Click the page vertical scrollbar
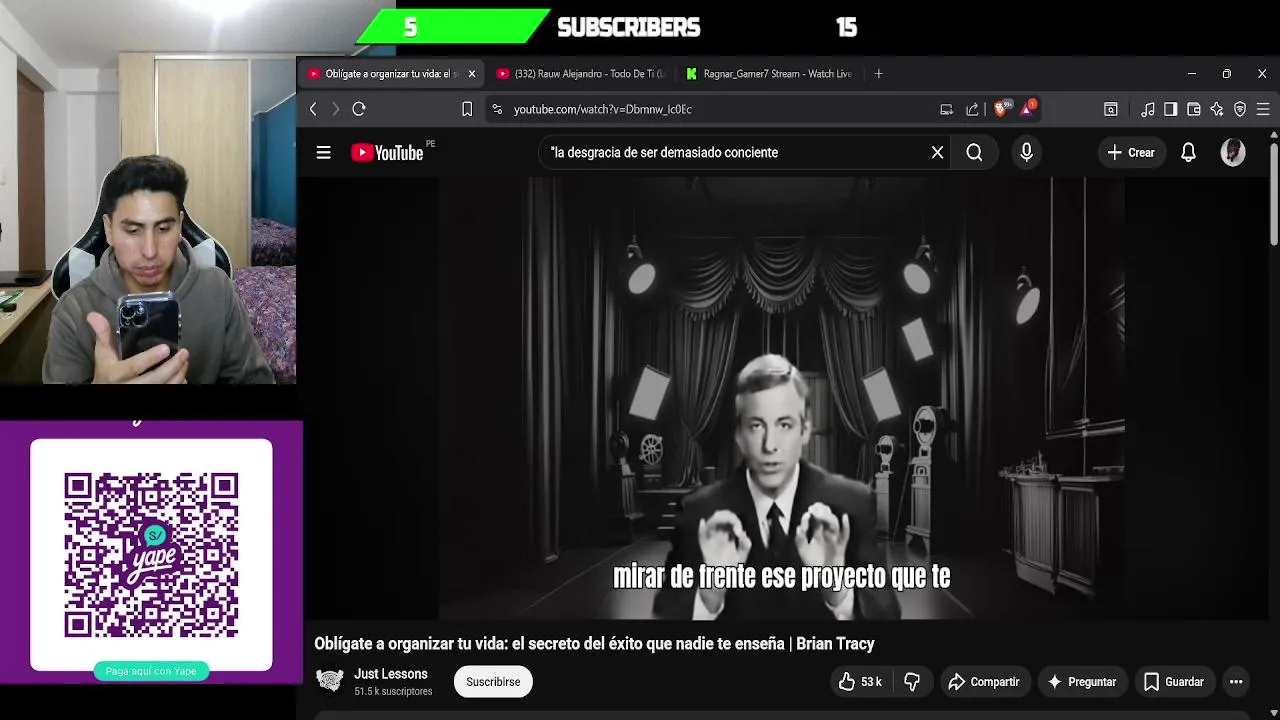Image resolution: width=1280 pixels, height=720 pixels. 1274,194
